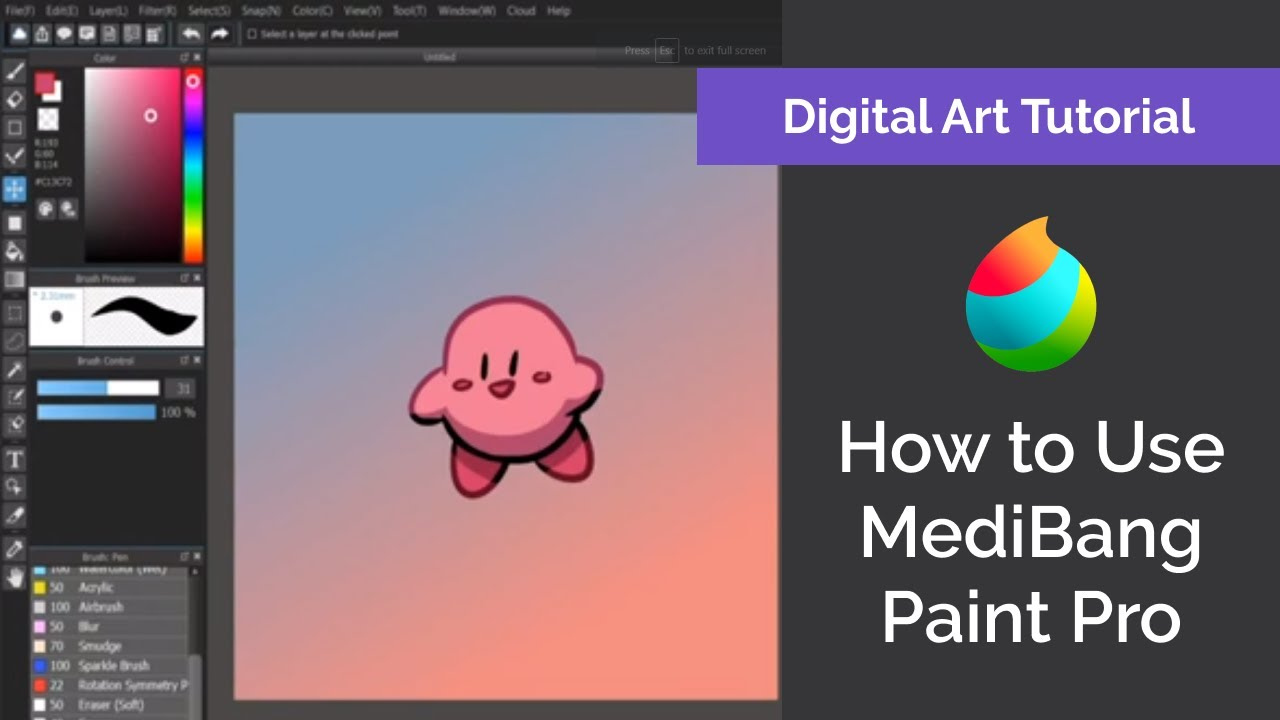Screen dimensions: 1280x720
Task: Select the Sparkle Brush
Action: tap(109, 666)
